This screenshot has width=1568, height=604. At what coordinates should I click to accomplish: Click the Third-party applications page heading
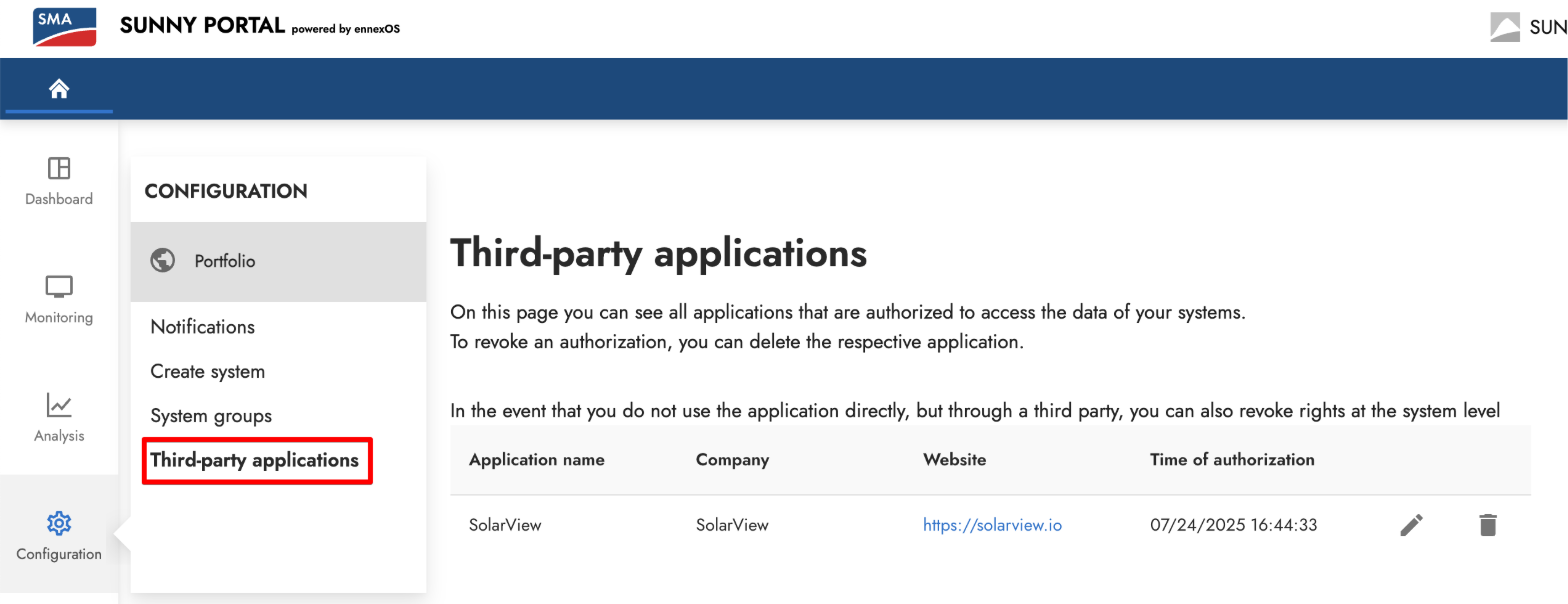point(658,253)
